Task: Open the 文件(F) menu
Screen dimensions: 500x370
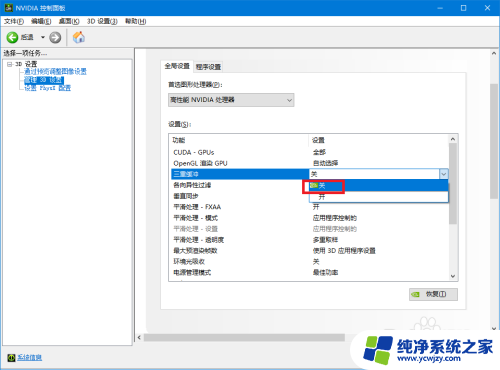Action: pos(14,21)
